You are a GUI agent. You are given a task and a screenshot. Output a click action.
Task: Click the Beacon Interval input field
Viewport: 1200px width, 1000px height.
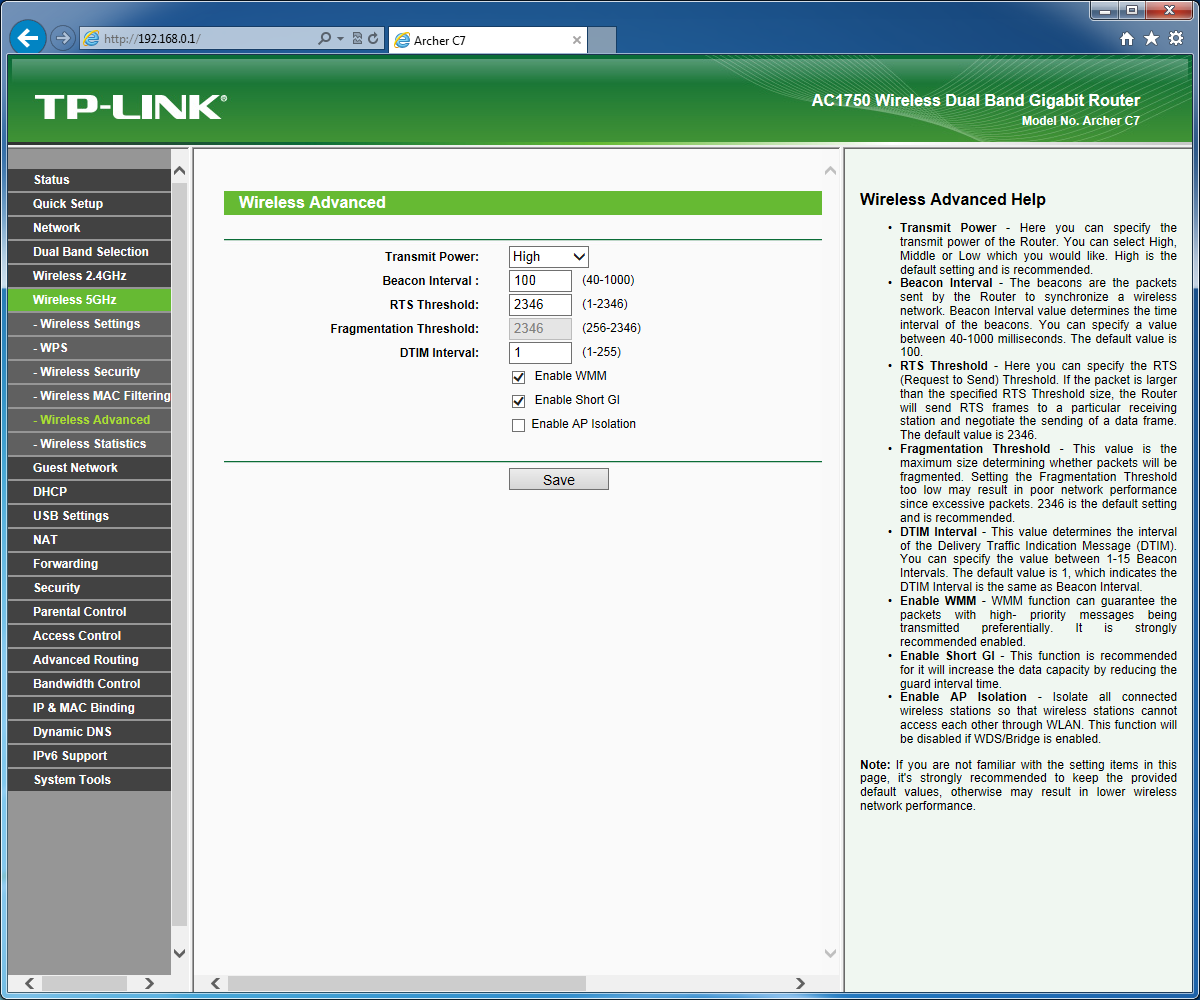(x=540, y=281)
